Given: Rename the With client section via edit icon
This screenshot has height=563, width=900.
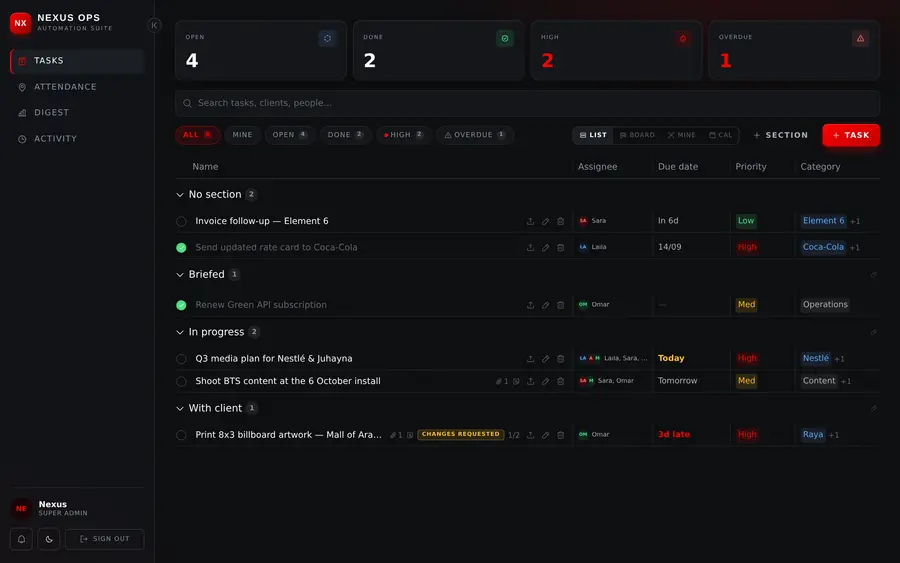Looking at the screenshot, I should point(873,409).
